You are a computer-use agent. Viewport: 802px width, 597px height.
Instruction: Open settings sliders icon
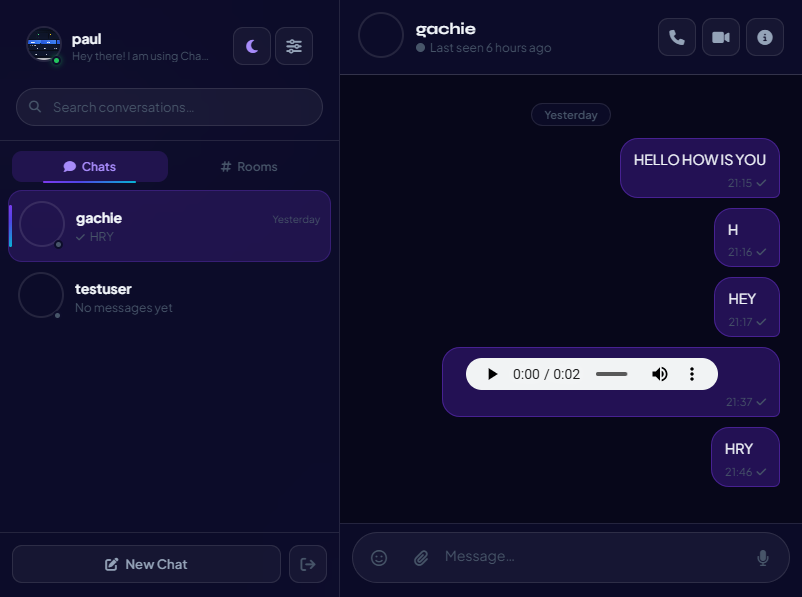coord(294,46)
